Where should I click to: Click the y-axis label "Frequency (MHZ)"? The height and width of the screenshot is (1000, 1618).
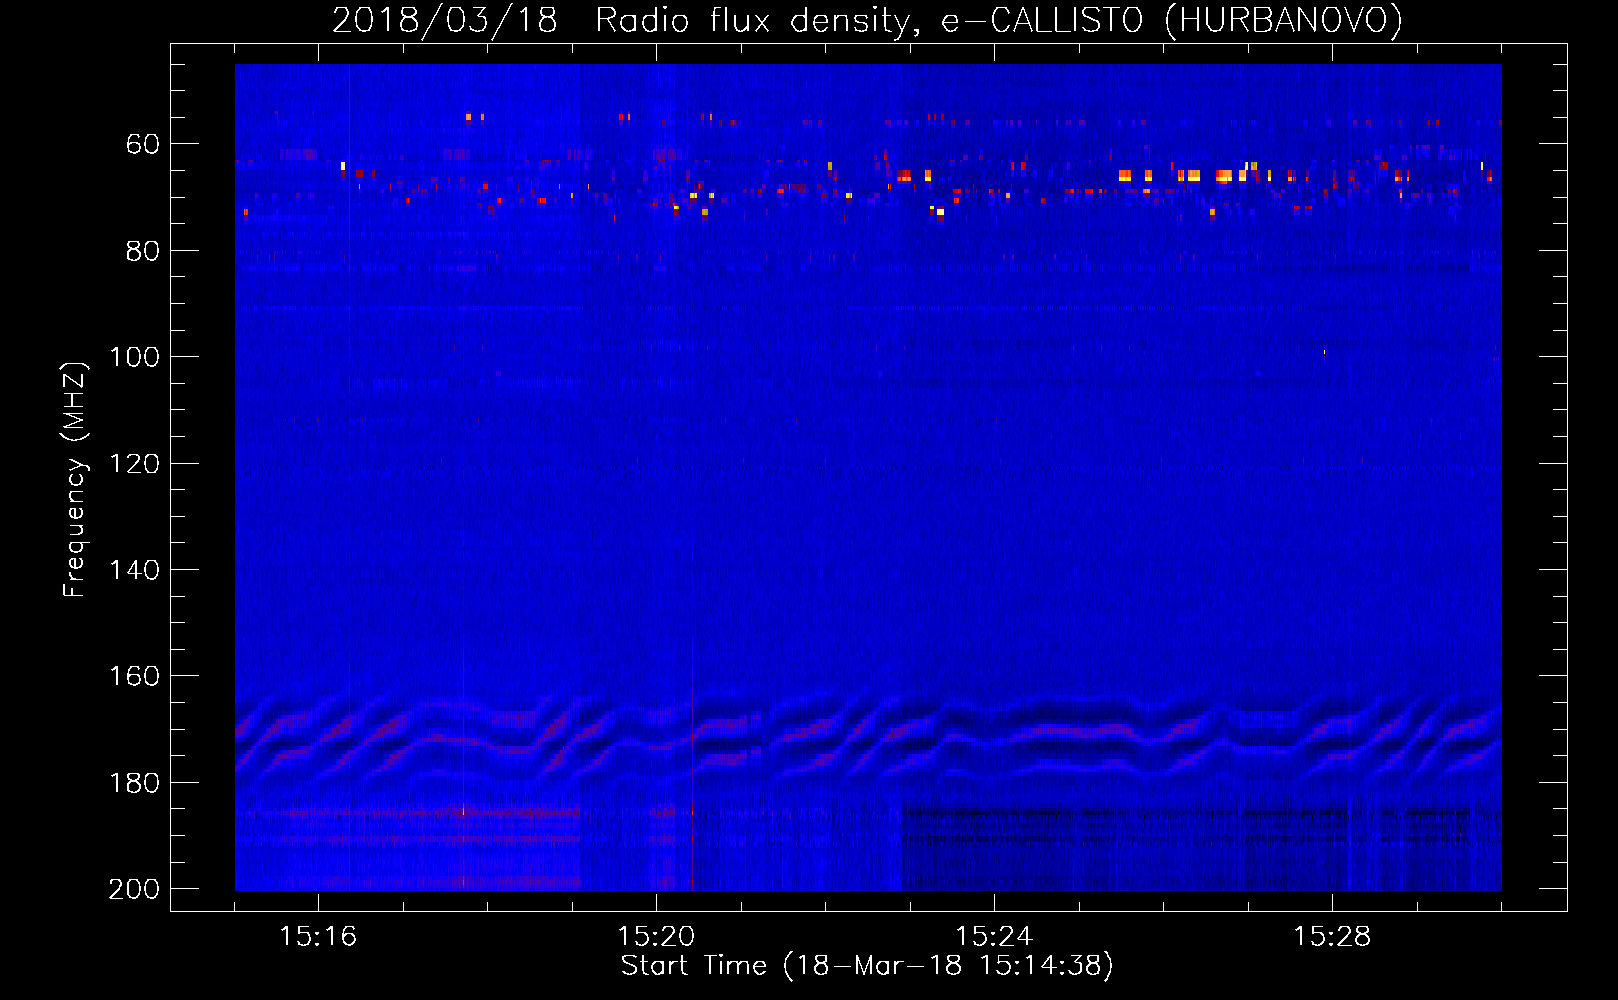tap(75, 479)
